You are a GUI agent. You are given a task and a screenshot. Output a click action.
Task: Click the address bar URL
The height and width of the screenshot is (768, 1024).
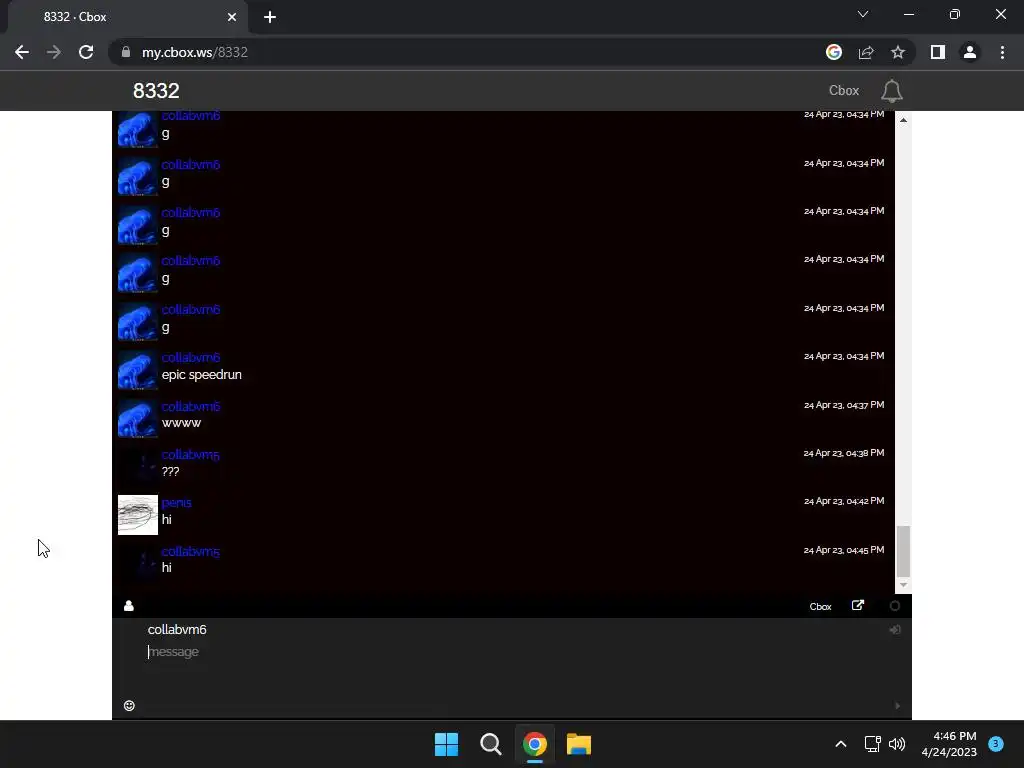[x=195, y=52]
